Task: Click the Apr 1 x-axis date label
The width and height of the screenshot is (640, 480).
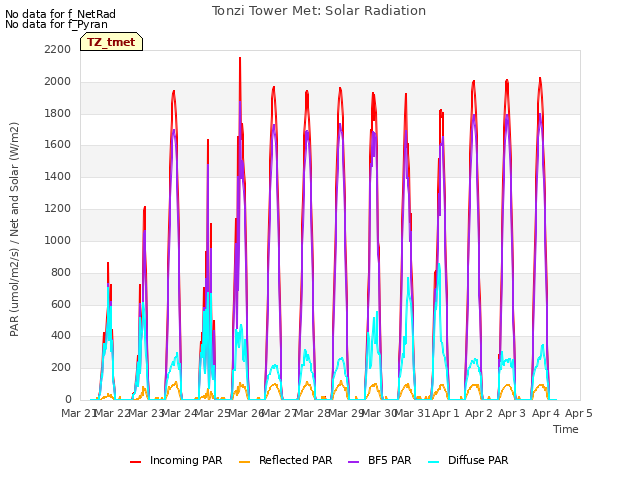Action: point(446,413)
